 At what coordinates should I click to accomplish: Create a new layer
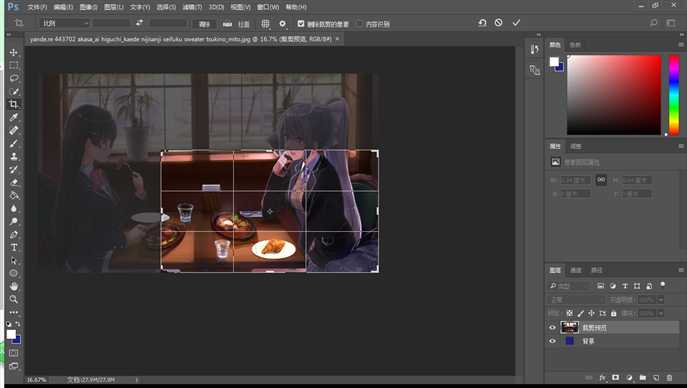[x=656, y=377]
